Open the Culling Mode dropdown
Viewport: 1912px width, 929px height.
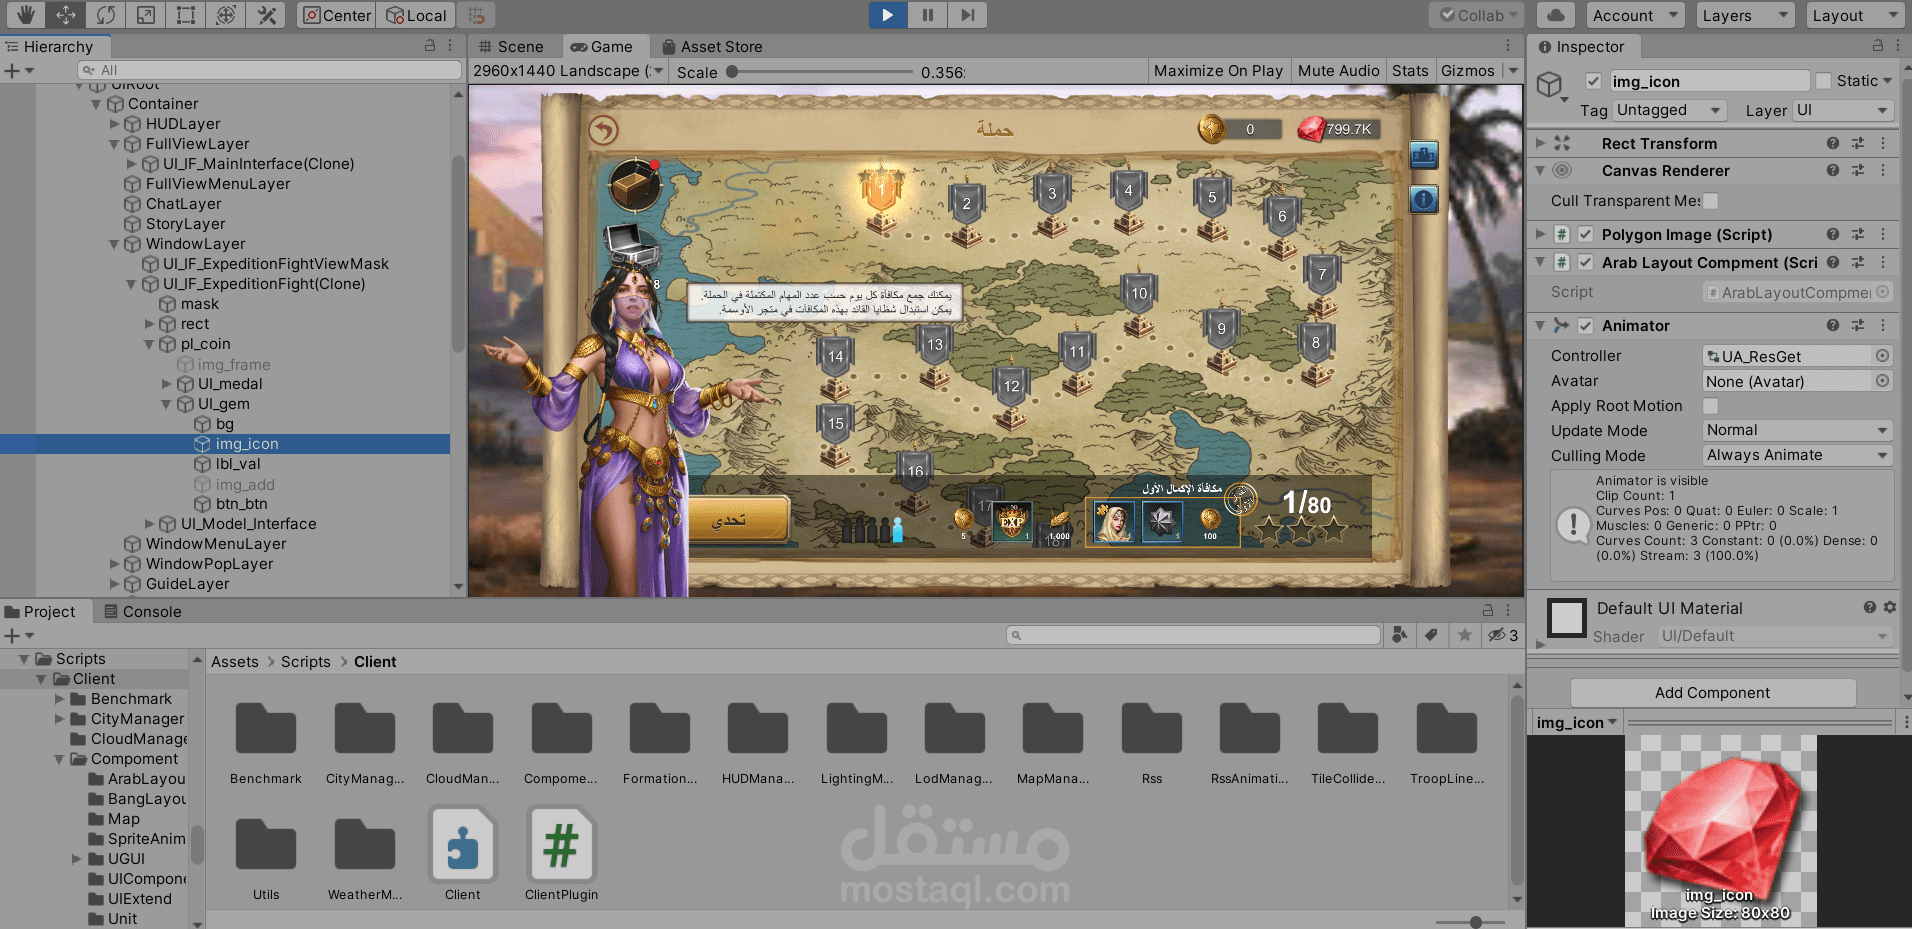click(x=1797, y=455)
